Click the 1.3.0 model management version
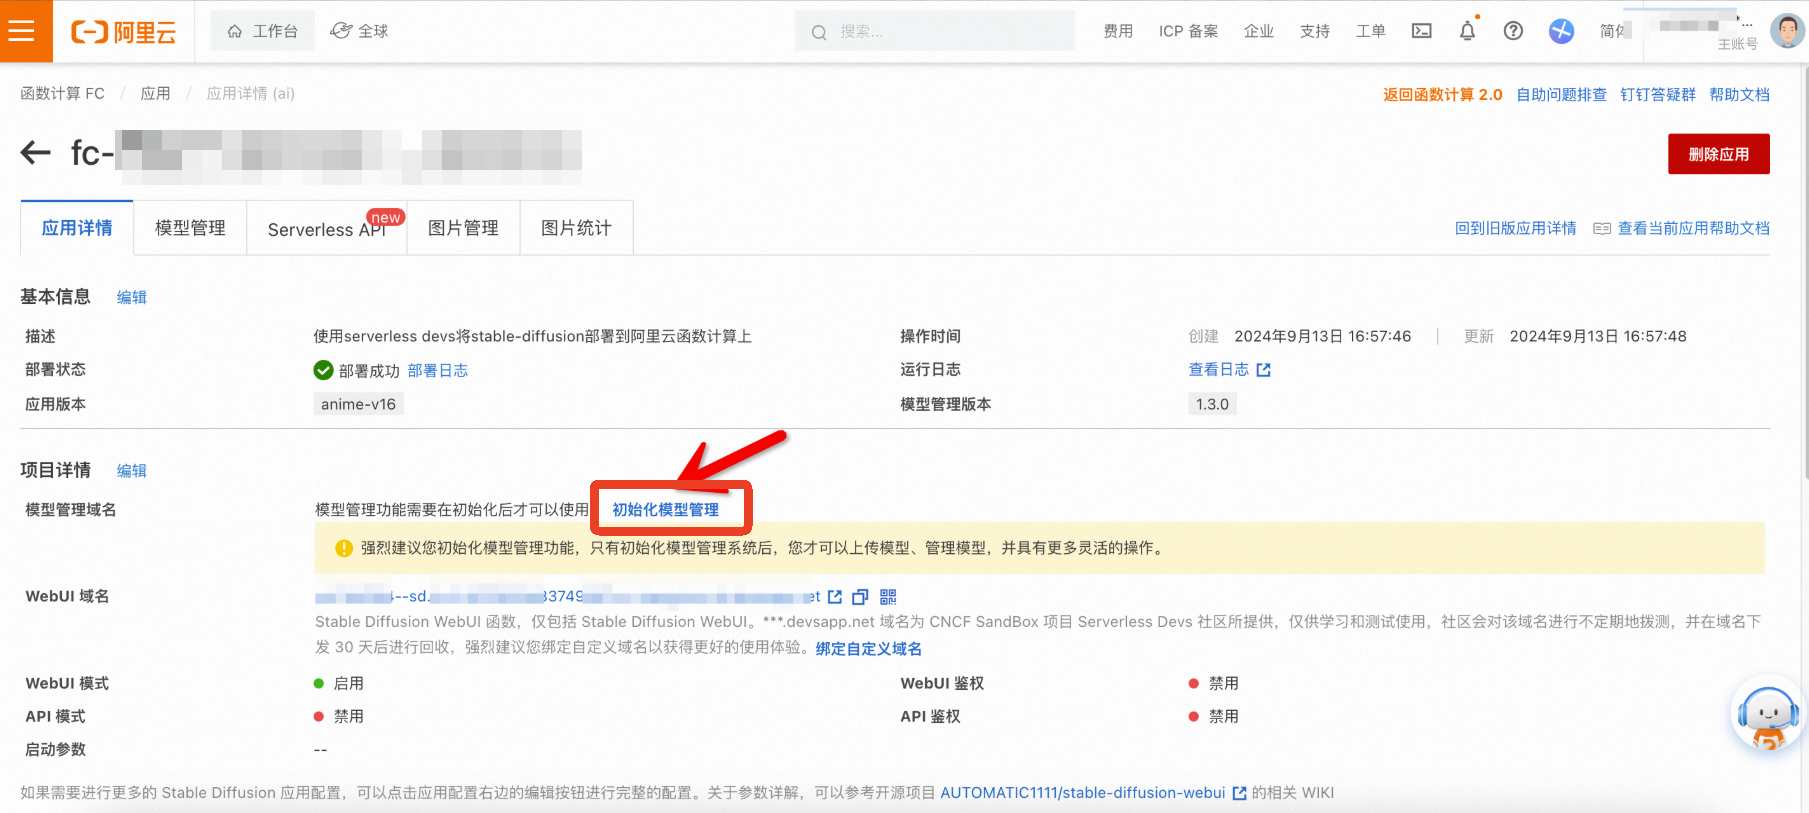 [1212, 404]
